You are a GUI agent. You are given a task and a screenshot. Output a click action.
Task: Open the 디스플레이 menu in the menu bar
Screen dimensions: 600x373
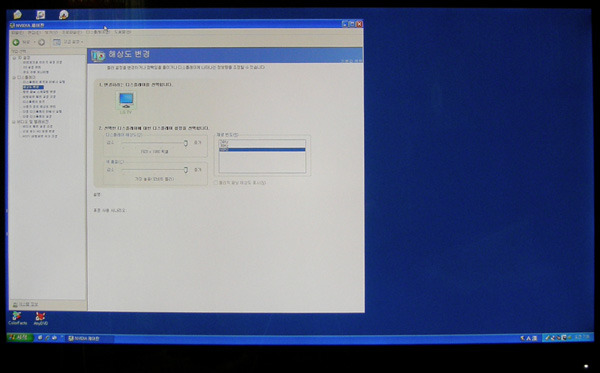[x=98, y=33]
